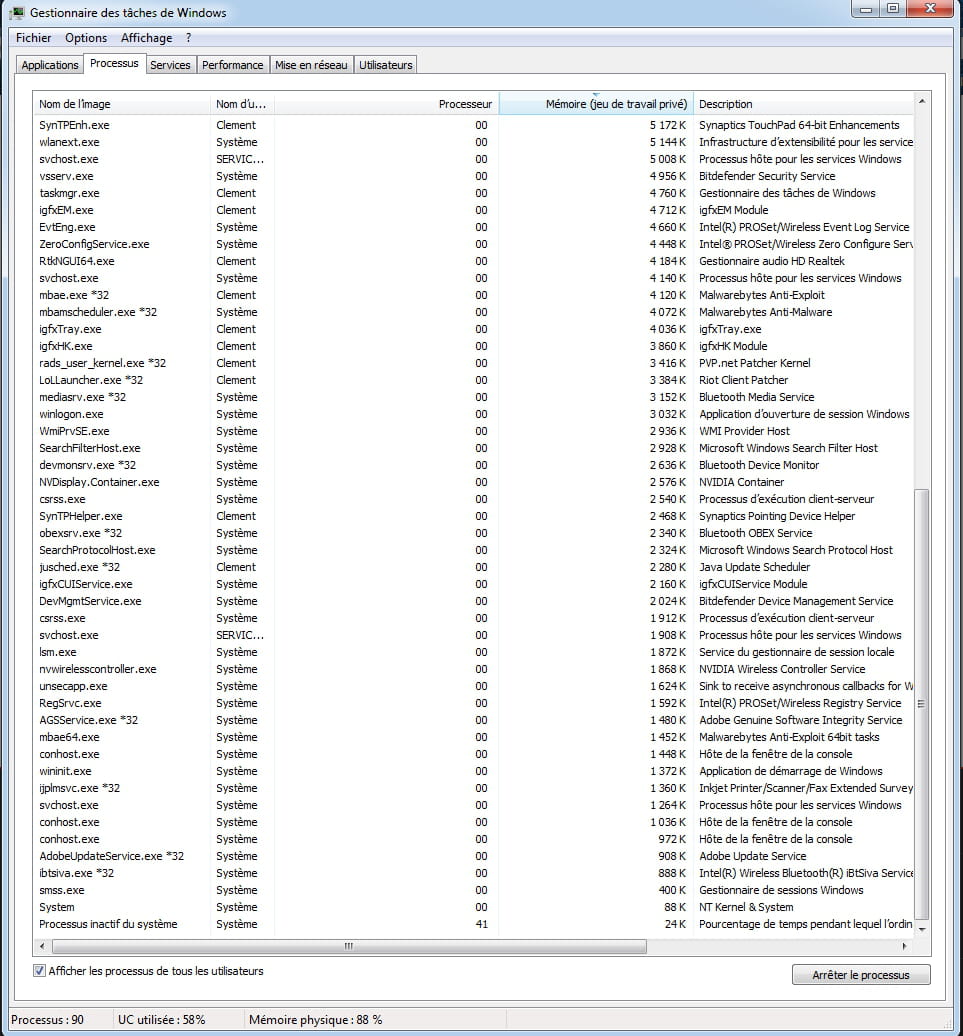
Task: Select the winlogon.exe process
Action: coord(473,414)
